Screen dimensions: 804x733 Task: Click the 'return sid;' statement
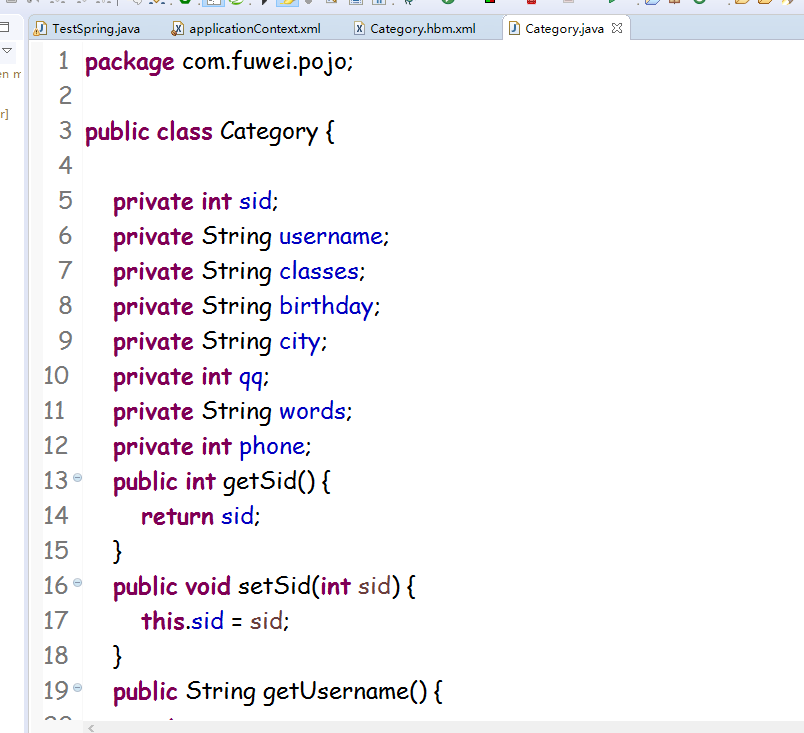(x=200, y=517)
